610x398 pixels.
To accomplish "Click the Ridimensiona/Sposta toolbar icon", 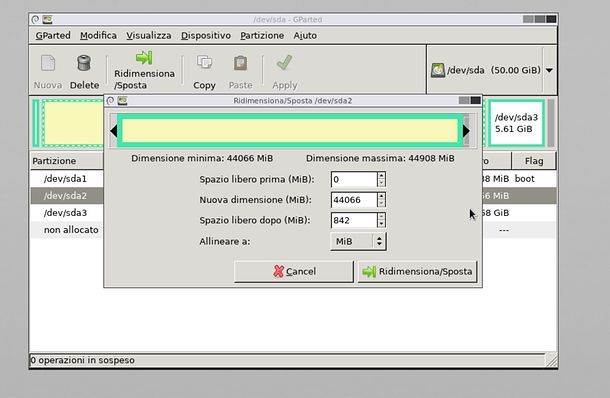I will [x=144, y=58].
